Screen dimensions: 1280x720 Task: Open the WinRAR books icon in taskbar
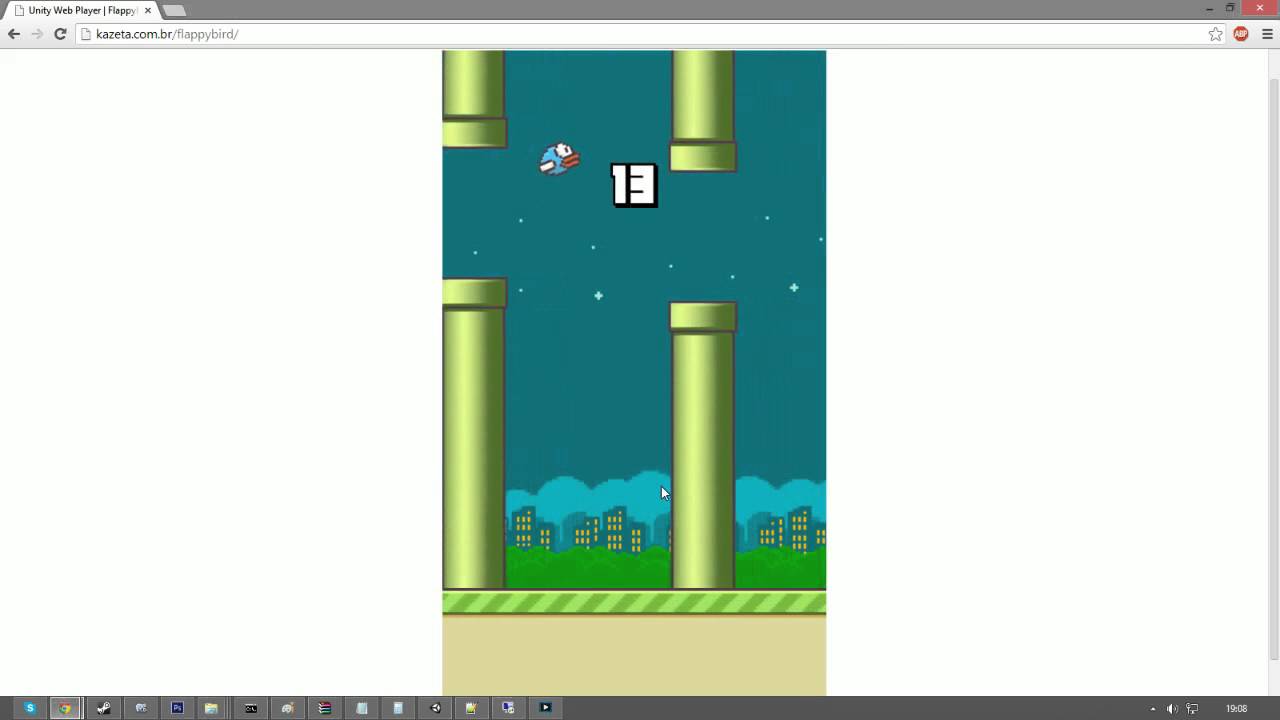click(324, 708)
